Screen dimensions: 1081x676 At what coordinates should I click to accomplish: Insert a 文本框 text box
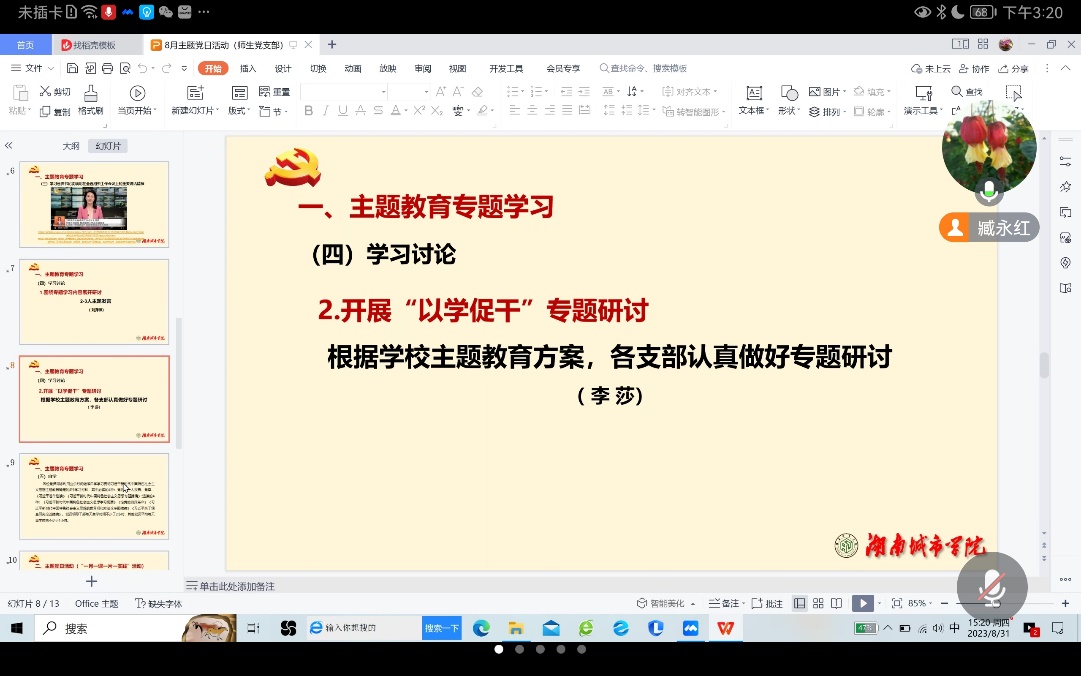[753, 103]
